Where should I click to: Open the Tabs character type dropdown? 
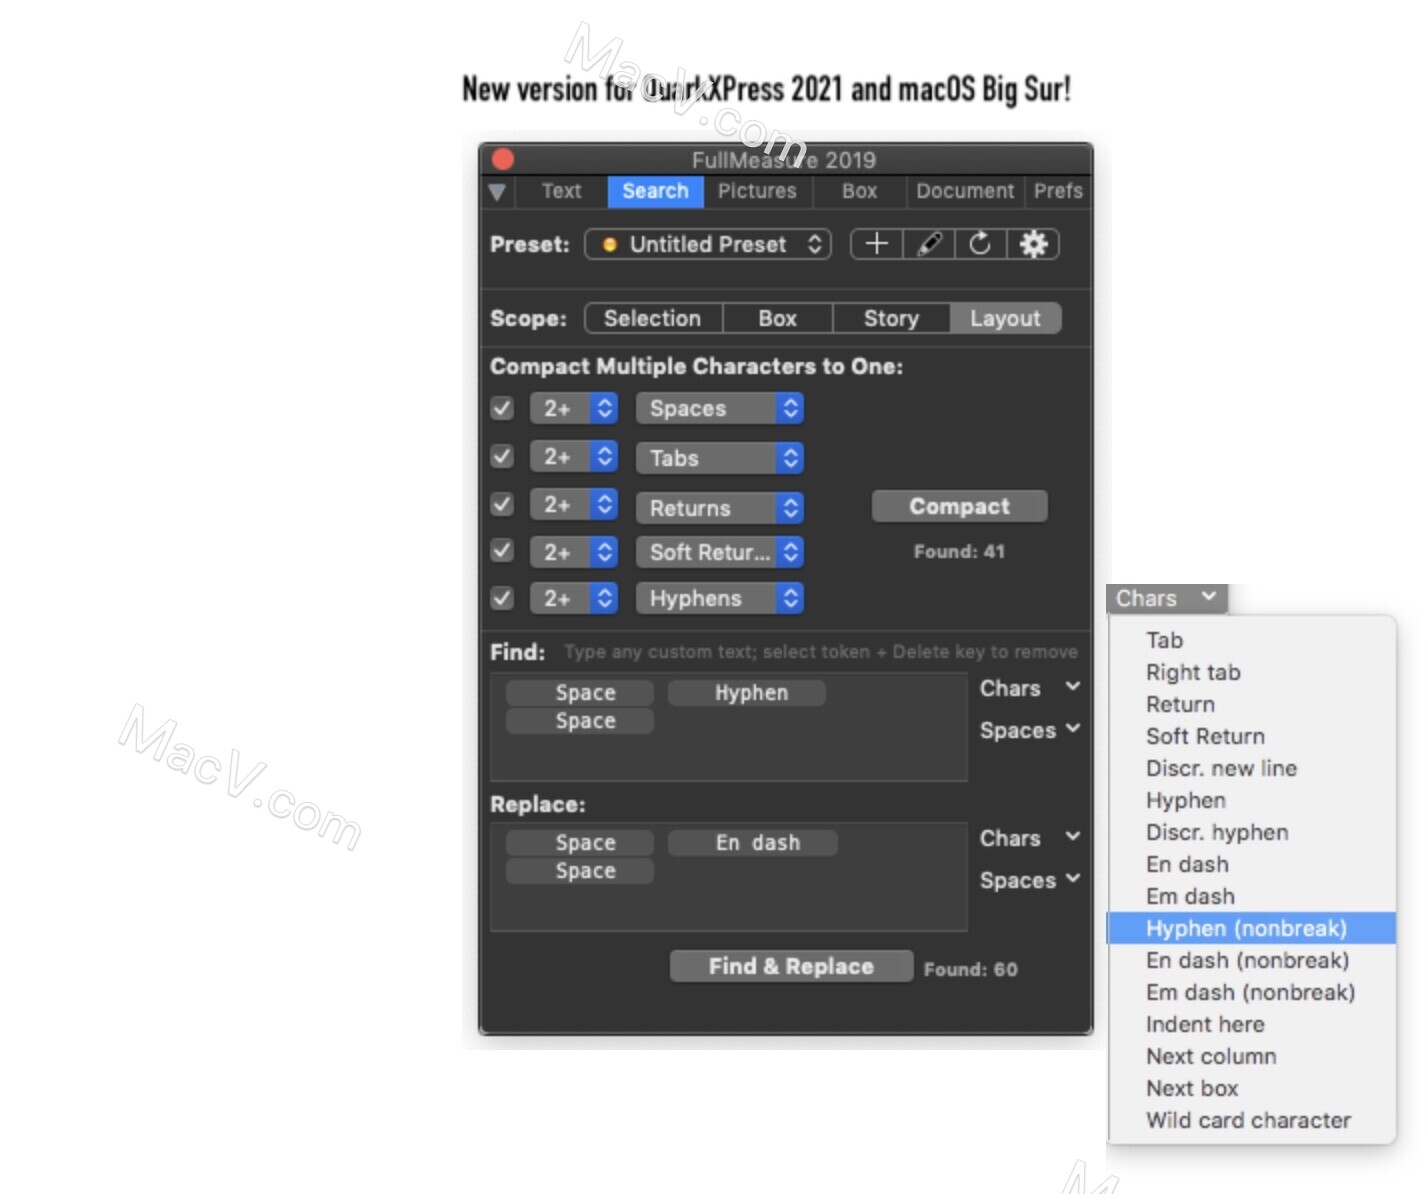point(720,458)
